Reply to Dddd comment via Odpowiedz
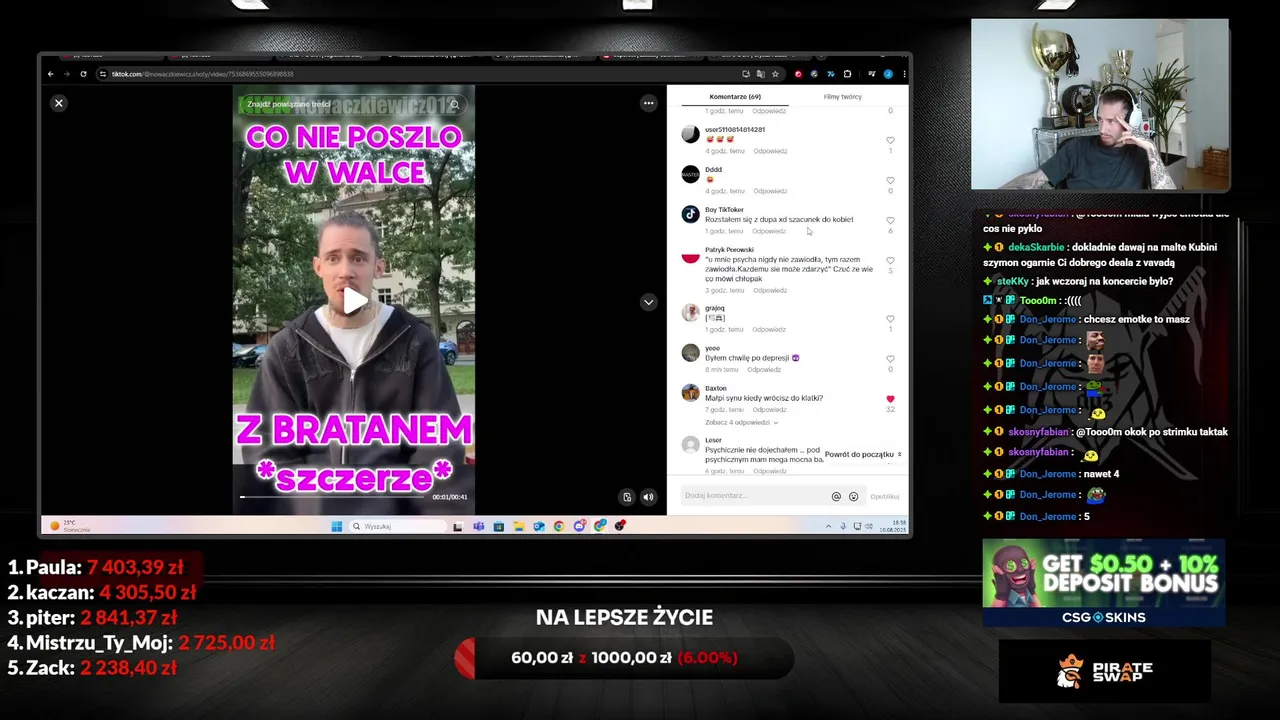 (x=770, y=190)
